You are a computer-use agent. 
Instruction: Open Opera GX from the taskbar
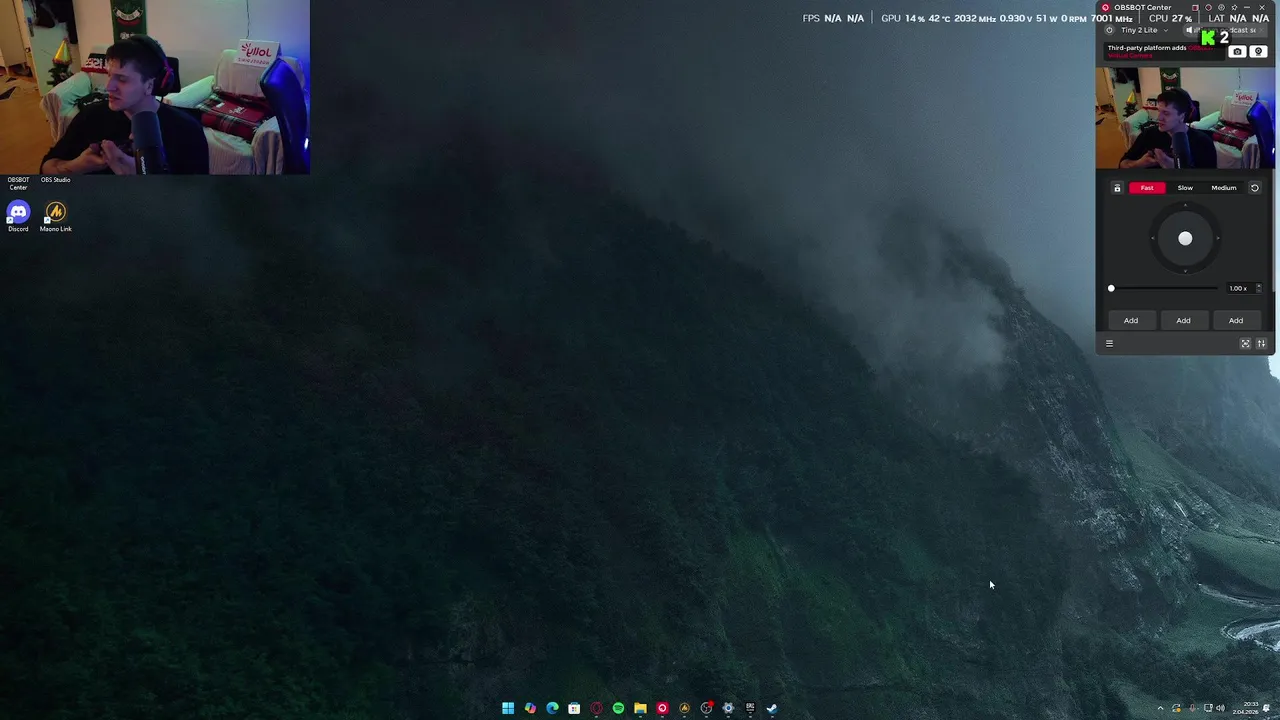[x=596, y=708]
